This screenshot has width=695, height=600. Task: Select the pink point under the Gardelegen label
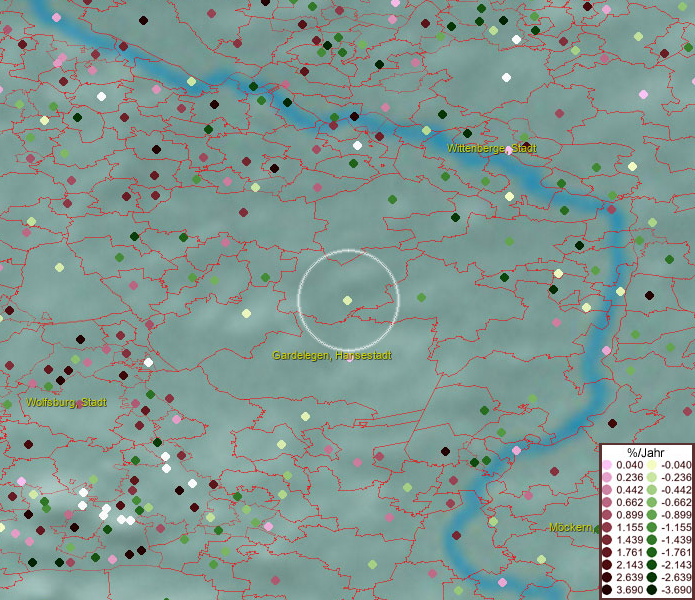pyautogui.click(x=350, y=358)
